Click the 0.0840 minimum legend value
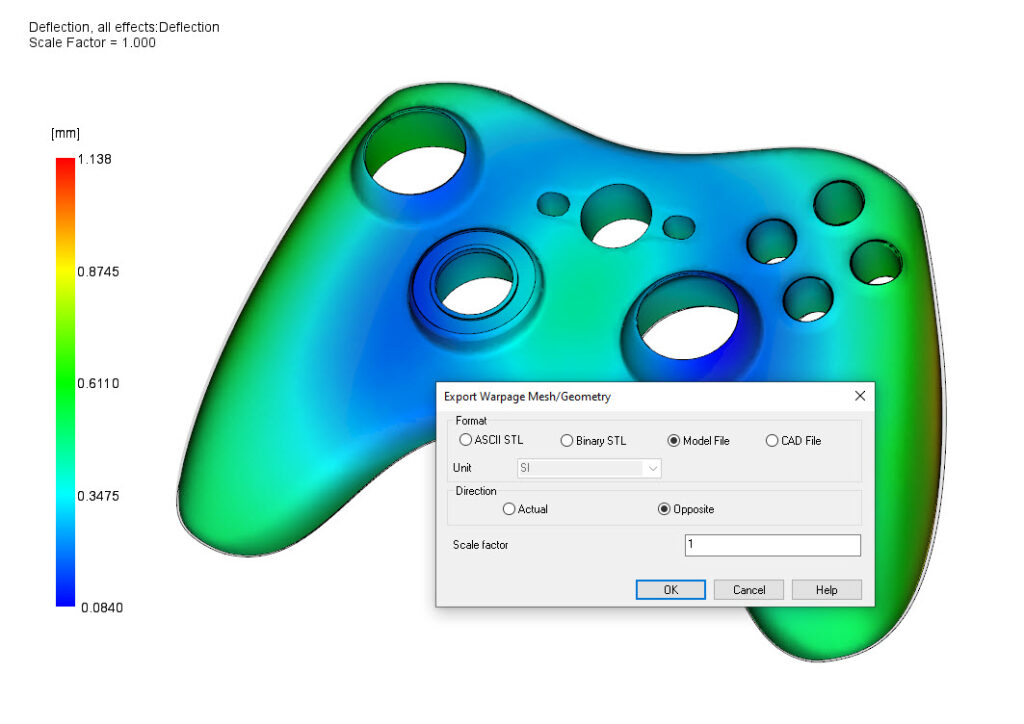The height and width of the screenshot is (724, 1024). pos(102,608)
